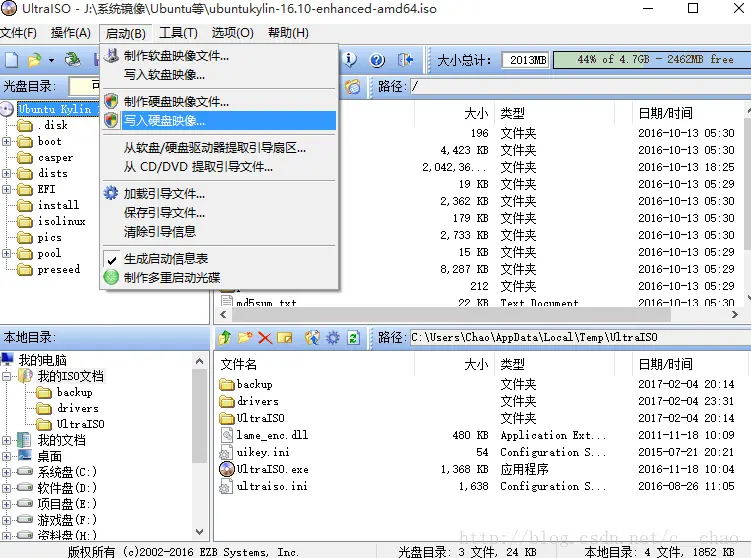Click the Up folder icon in local toolbar

225,338
